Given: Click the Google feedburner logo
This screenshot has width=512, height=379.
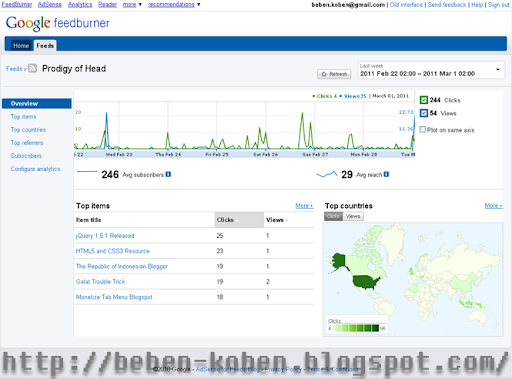Looking at the screenshot, I should pyautogui.click(x=58, y=23).
